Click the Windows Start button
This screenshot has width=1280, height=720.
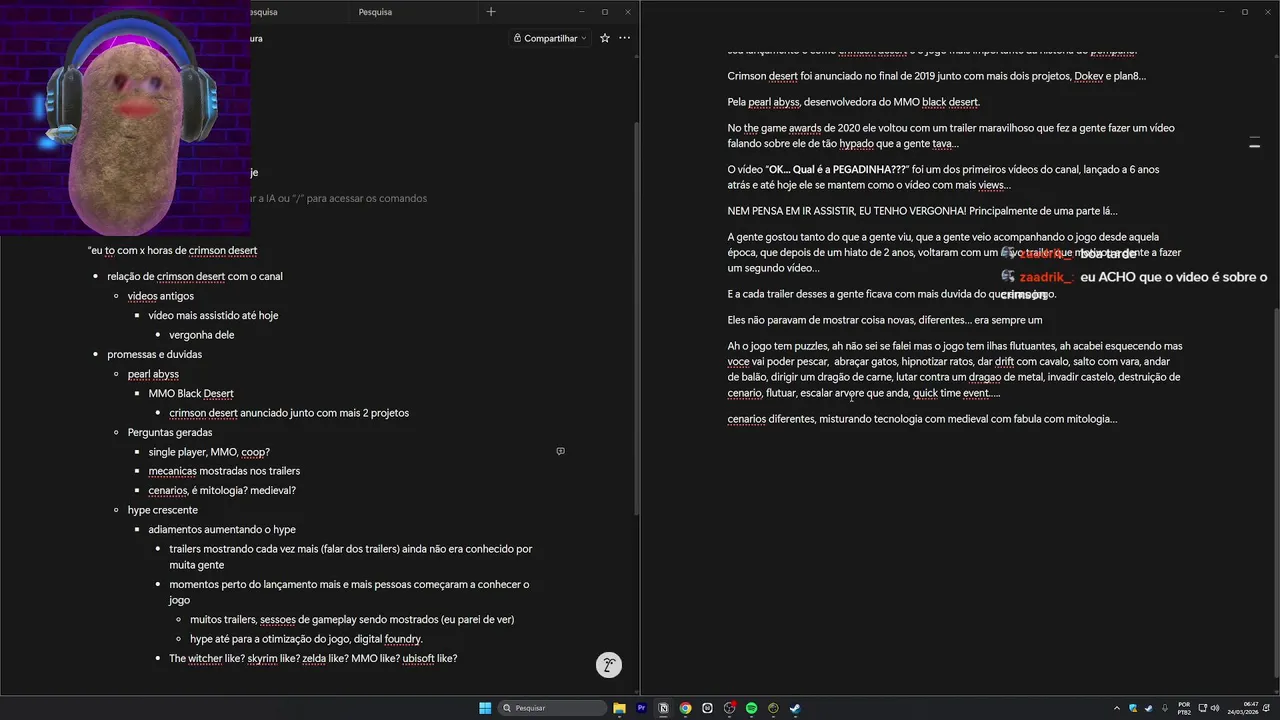click(485, 708)
